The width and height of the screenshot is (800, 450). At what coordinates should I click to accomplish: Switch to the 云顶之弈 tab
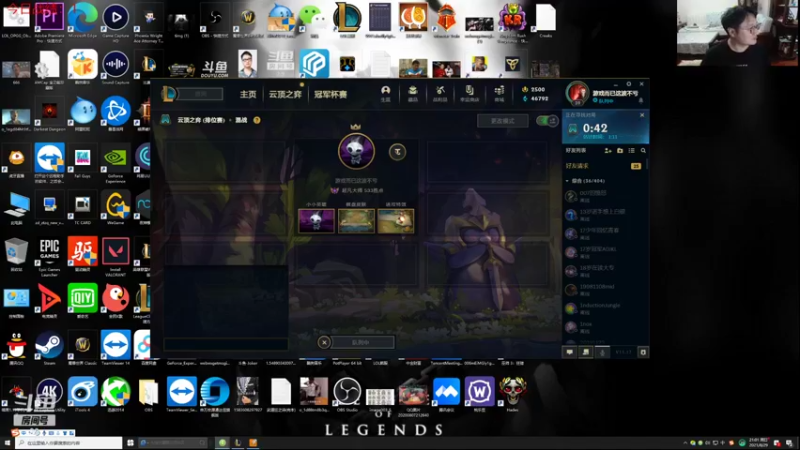click(x=285, y=94)
